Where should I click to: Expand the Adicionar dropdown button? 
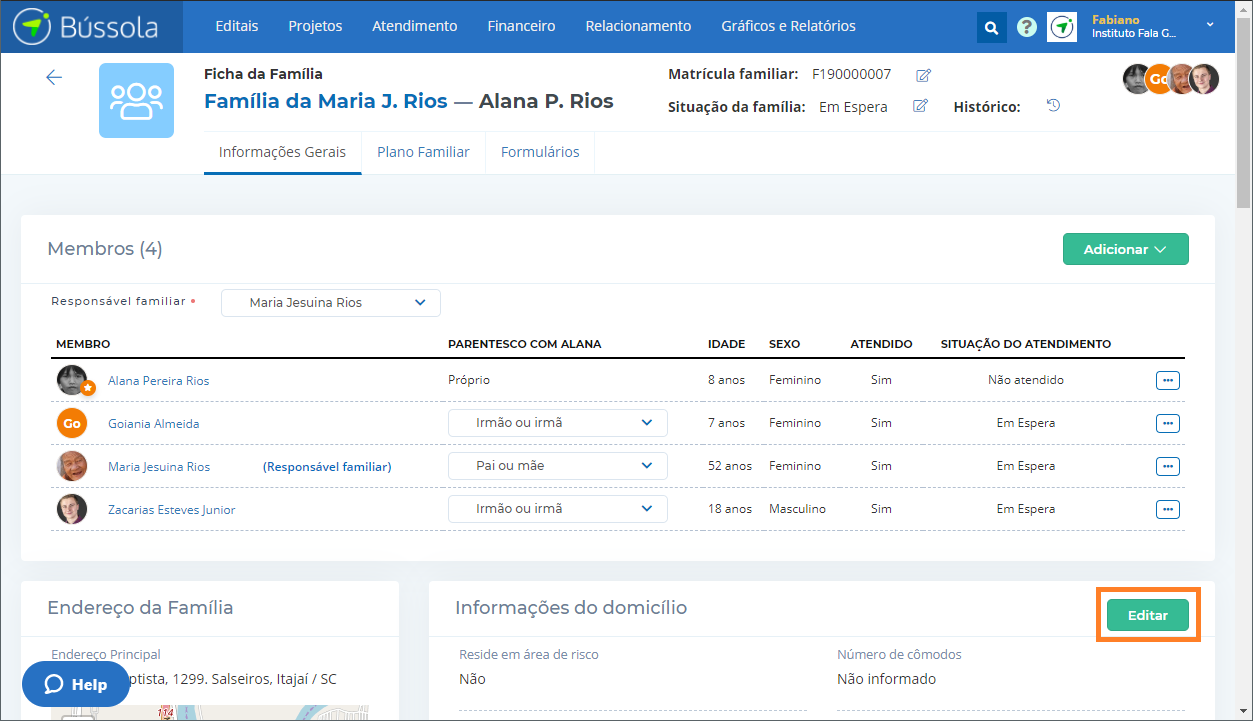click(x=1125, y=250)
